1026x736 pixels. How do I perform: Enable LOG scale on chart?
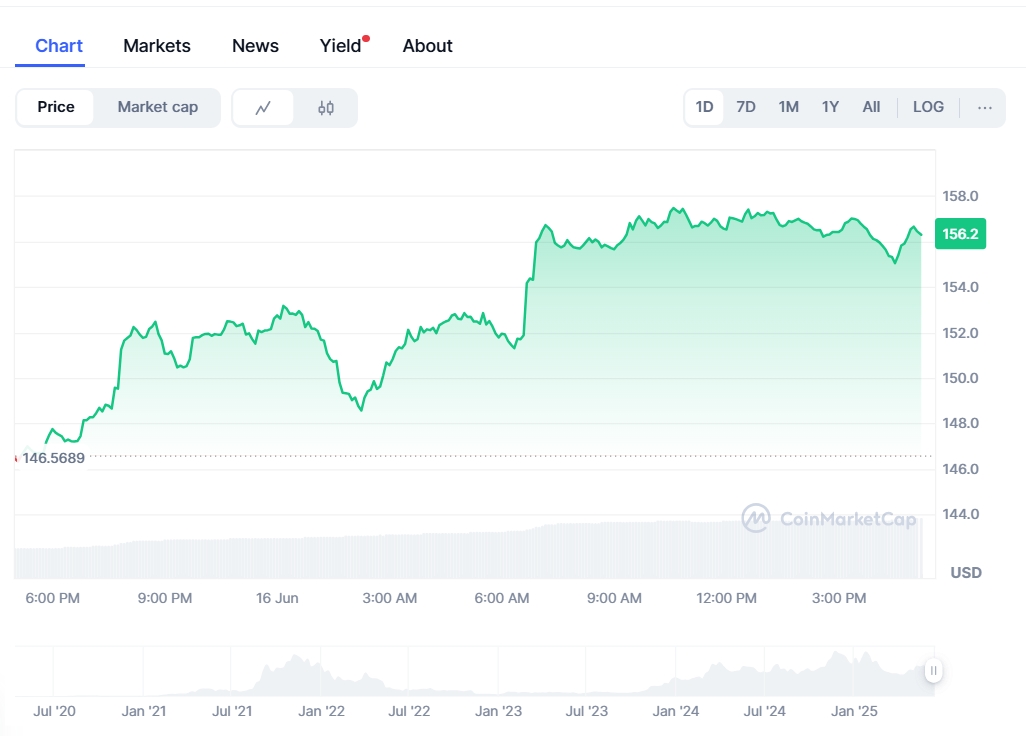(928, 107)
